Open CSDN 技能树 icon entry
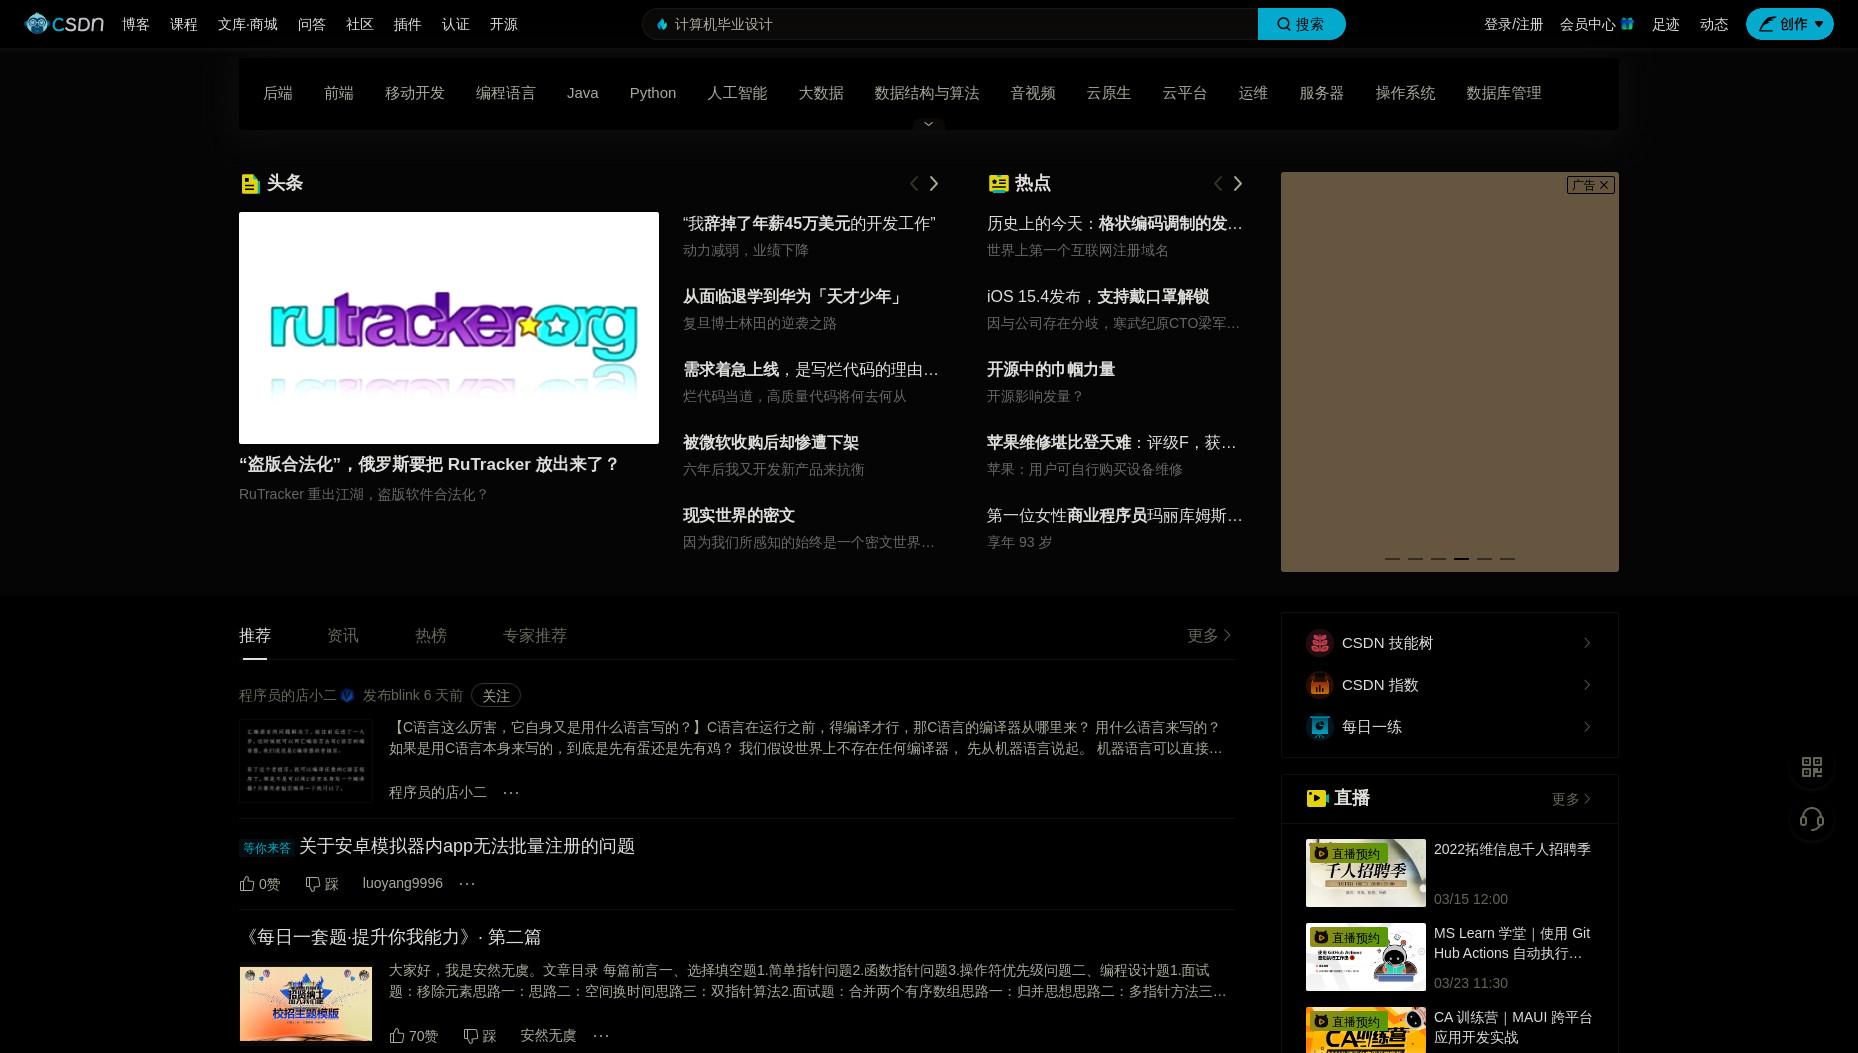 click(1320, 643)
